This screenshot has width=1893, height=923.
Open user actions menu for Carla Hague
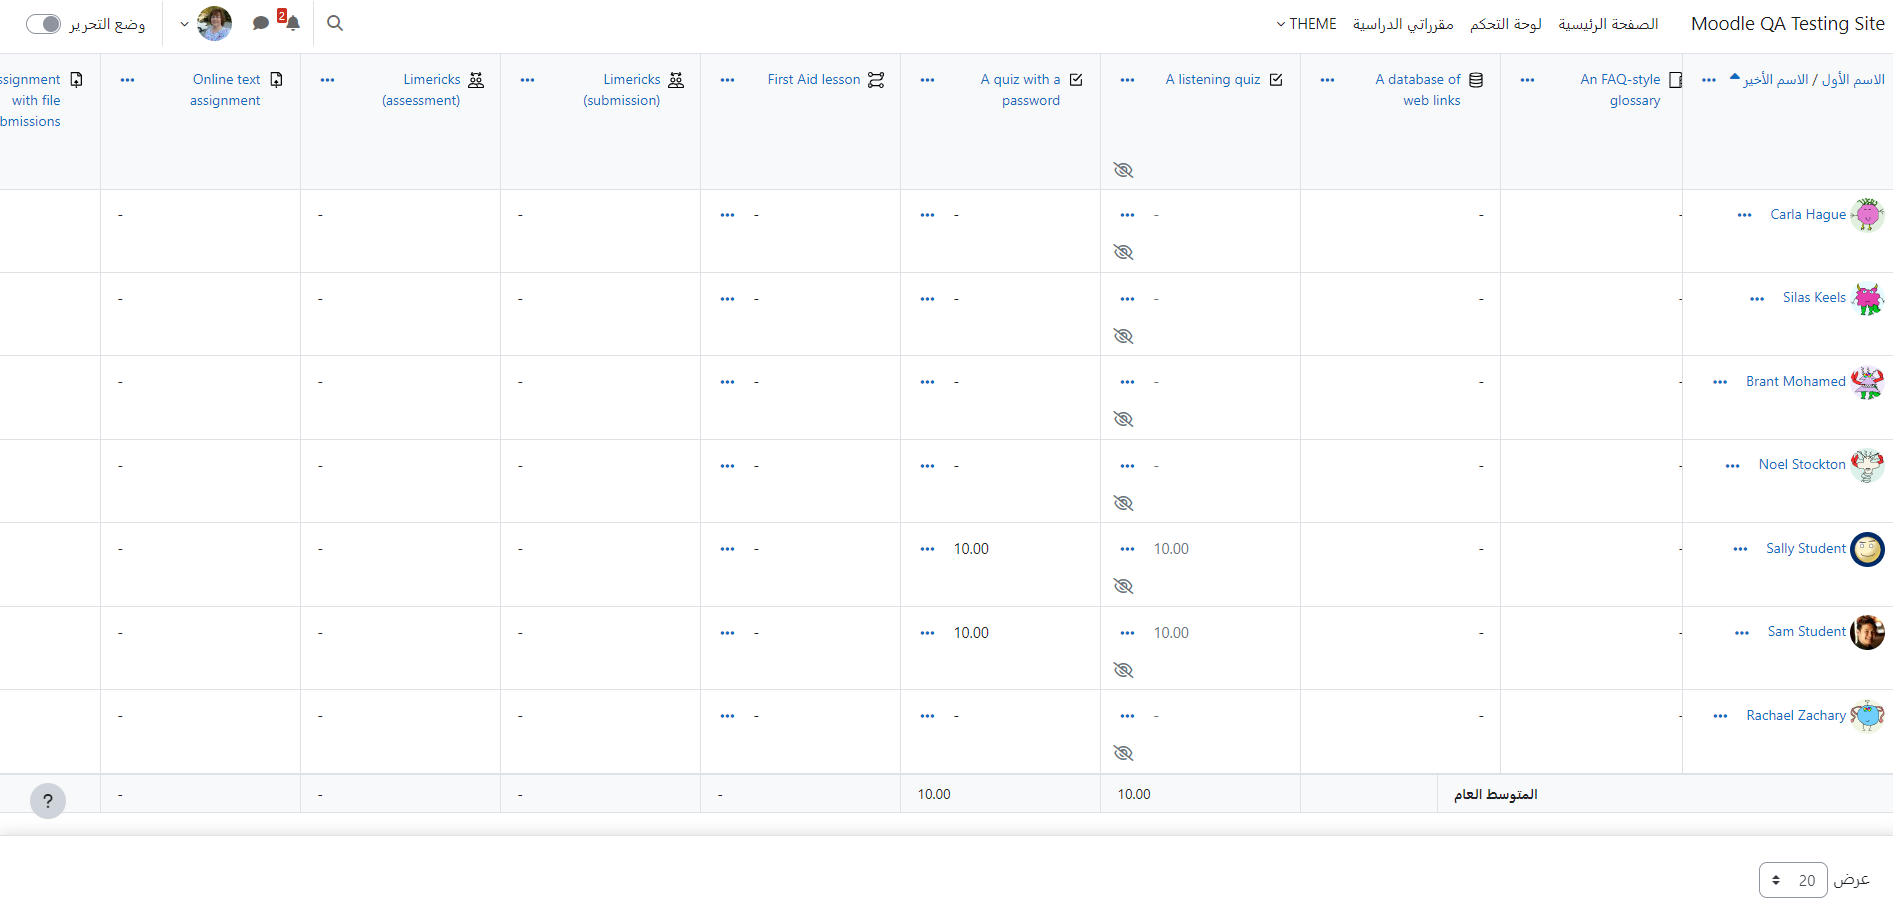pyautogui.click(x=1745, y=216)
